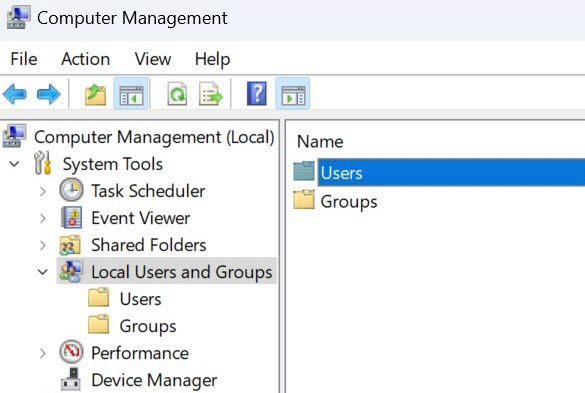585x393 pixels.
Task: Open the View menu
Action: pos(153,59)
